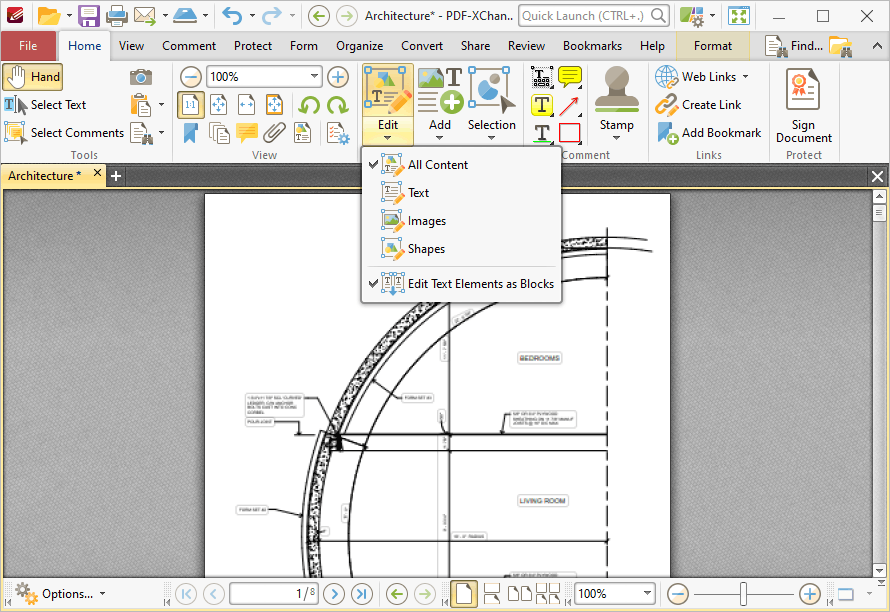This screenshot has width=890, height=612.
Task: Enable single page layout in bottom bar
Action: click(464, 594)
